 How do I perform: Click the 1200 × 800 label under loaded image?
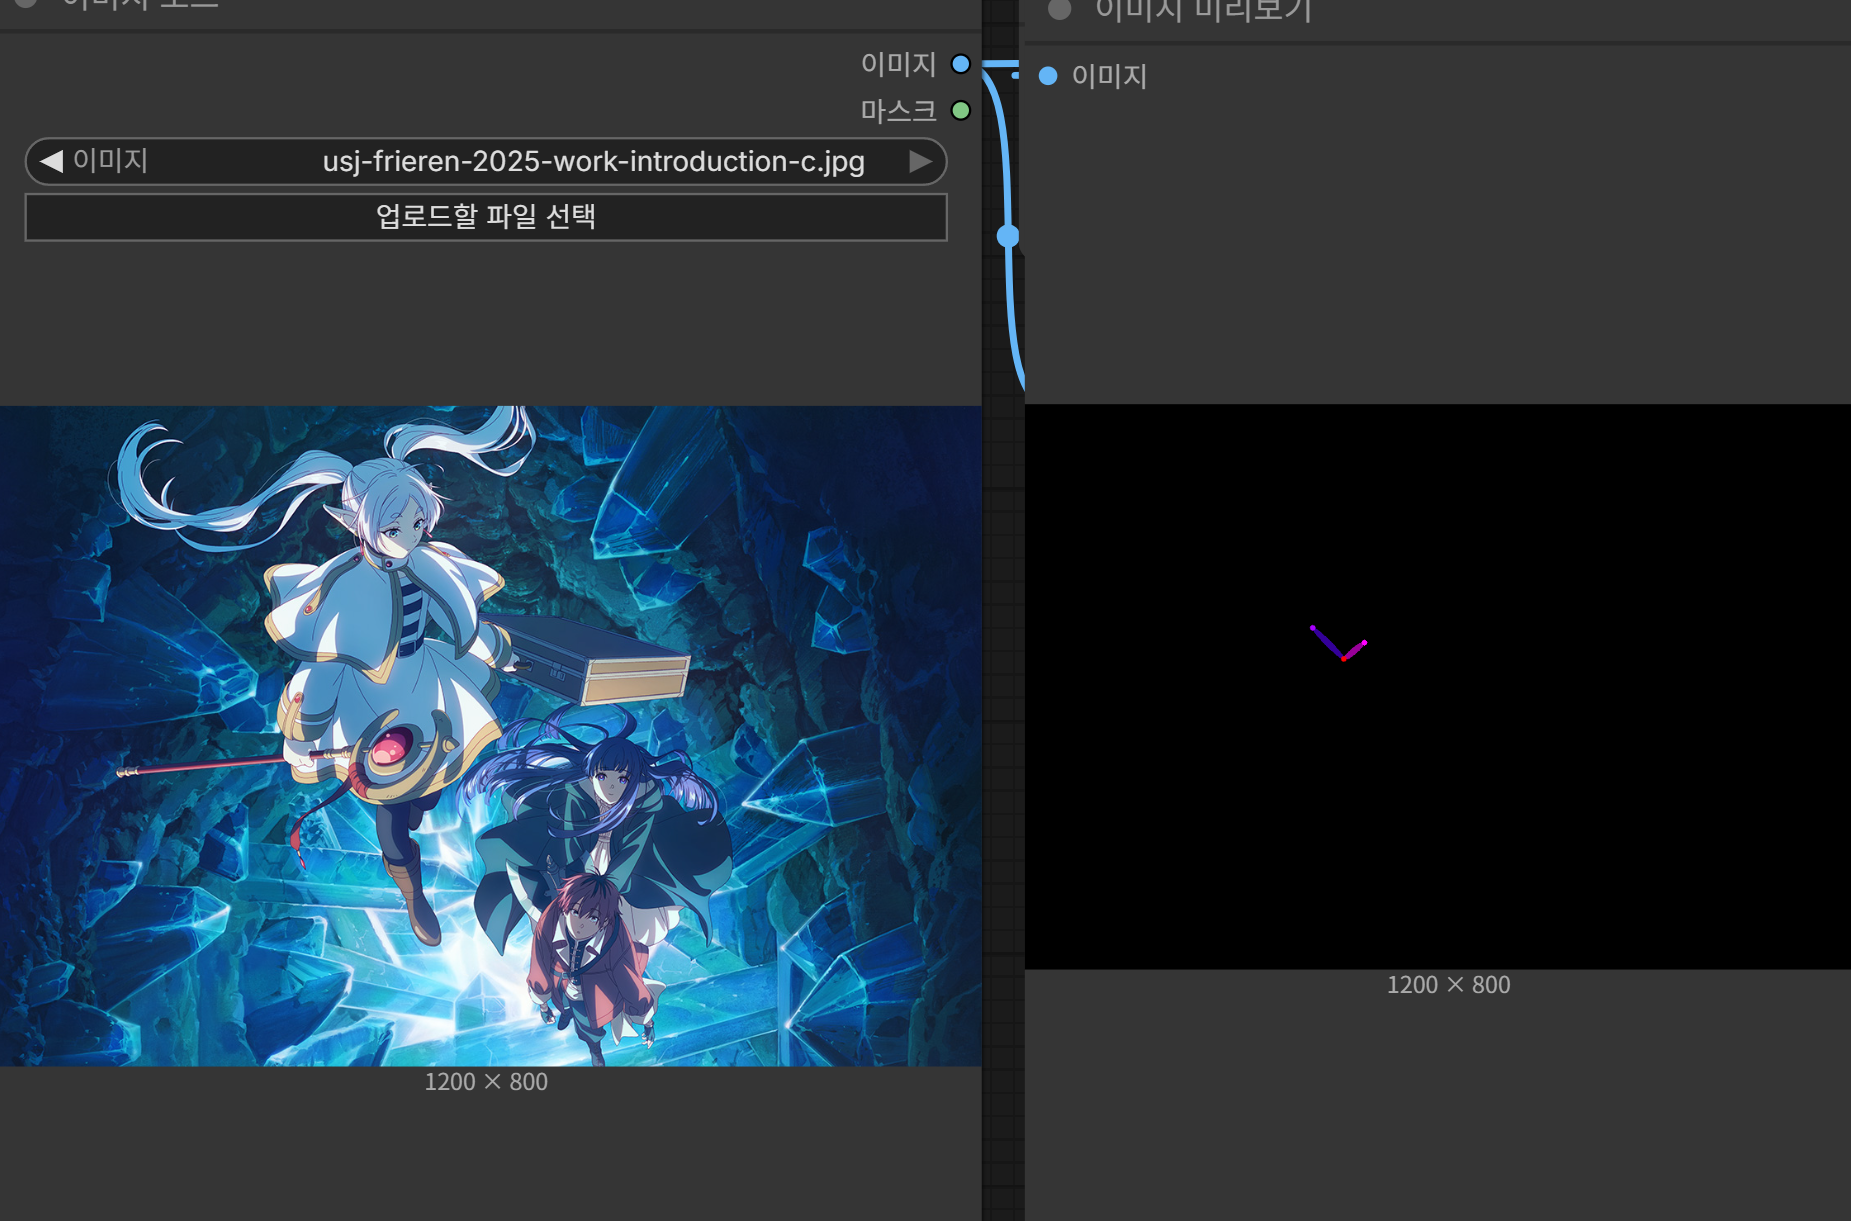click(x=486, y=1082)
